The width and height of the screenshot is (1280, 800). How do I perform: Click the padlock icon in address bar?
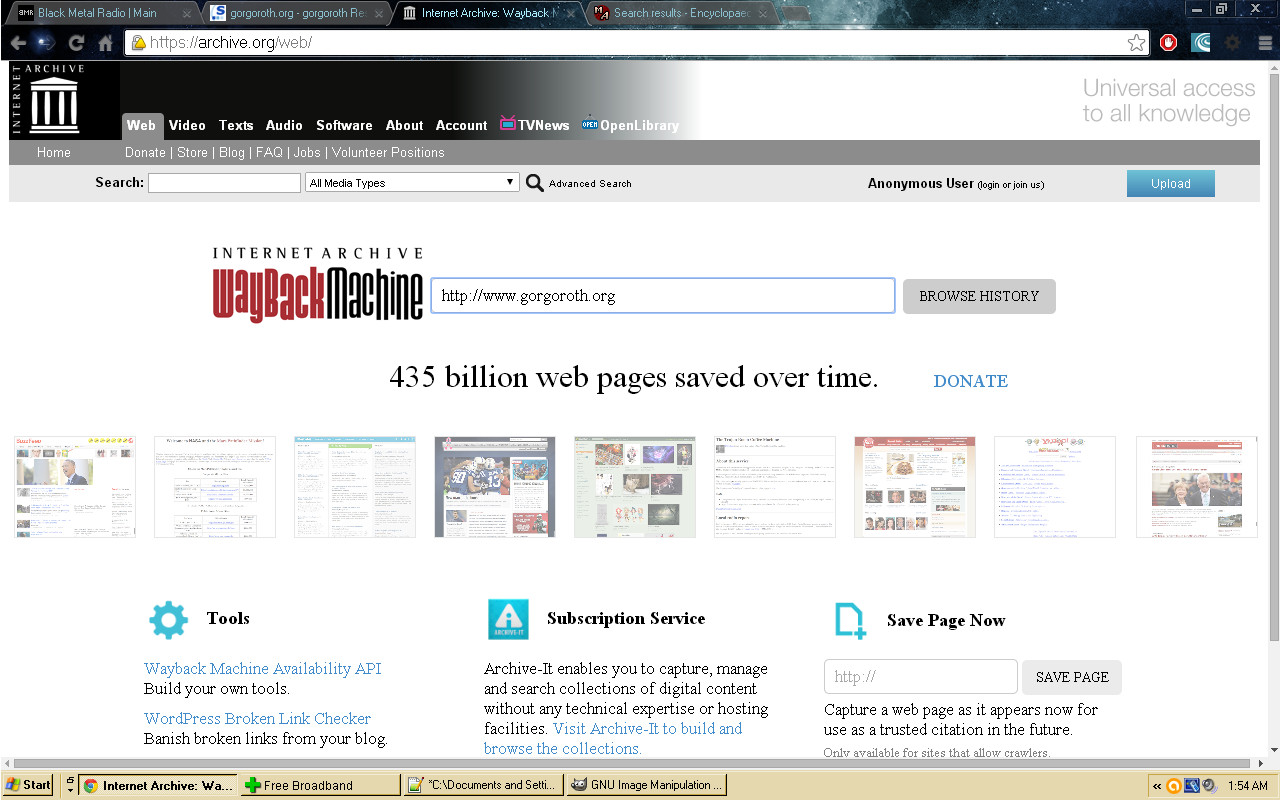(139, 43)
